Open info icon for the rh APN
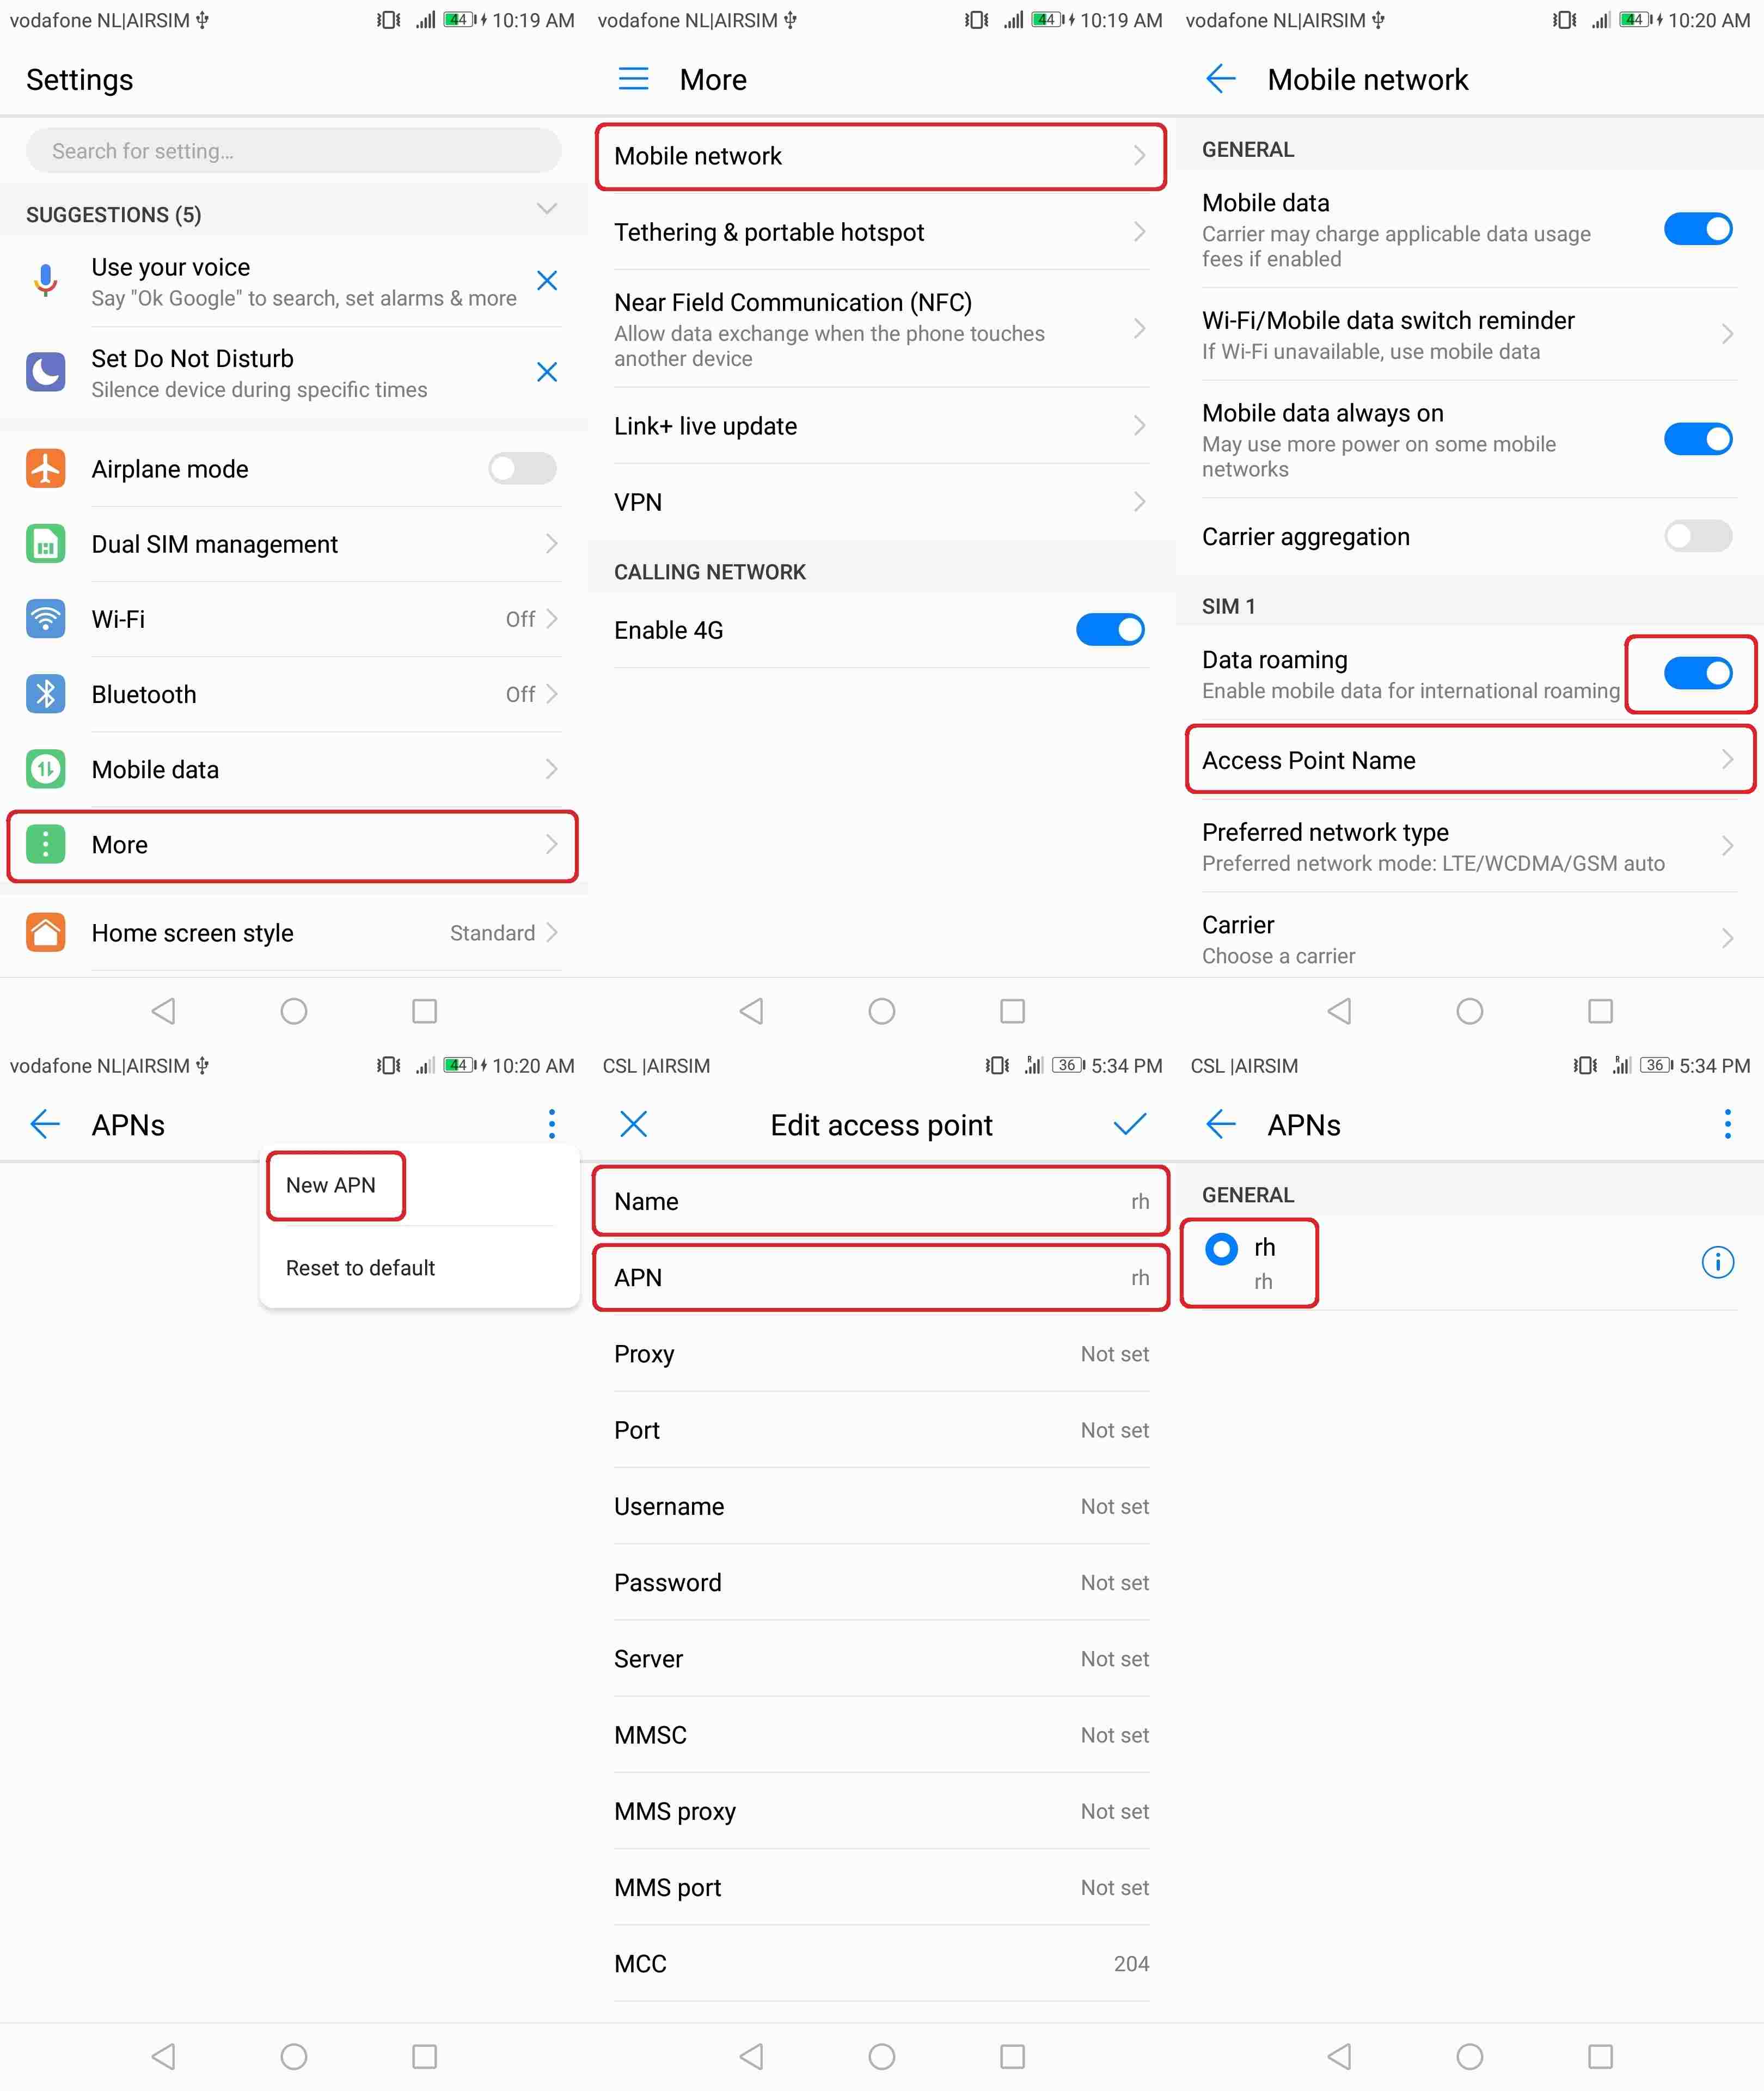The height and width of the screenshot is (2091, 1764). (x=1717, y=1262)
